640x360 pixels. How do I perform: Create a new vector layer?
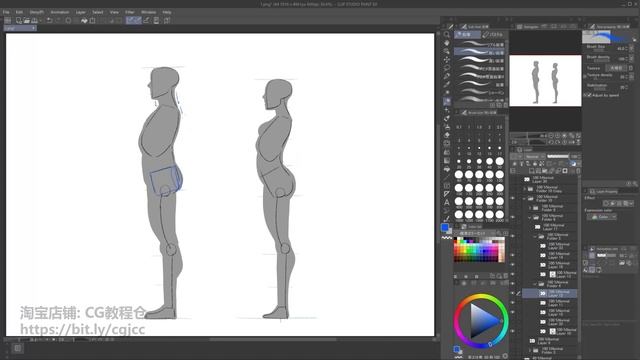538,171
